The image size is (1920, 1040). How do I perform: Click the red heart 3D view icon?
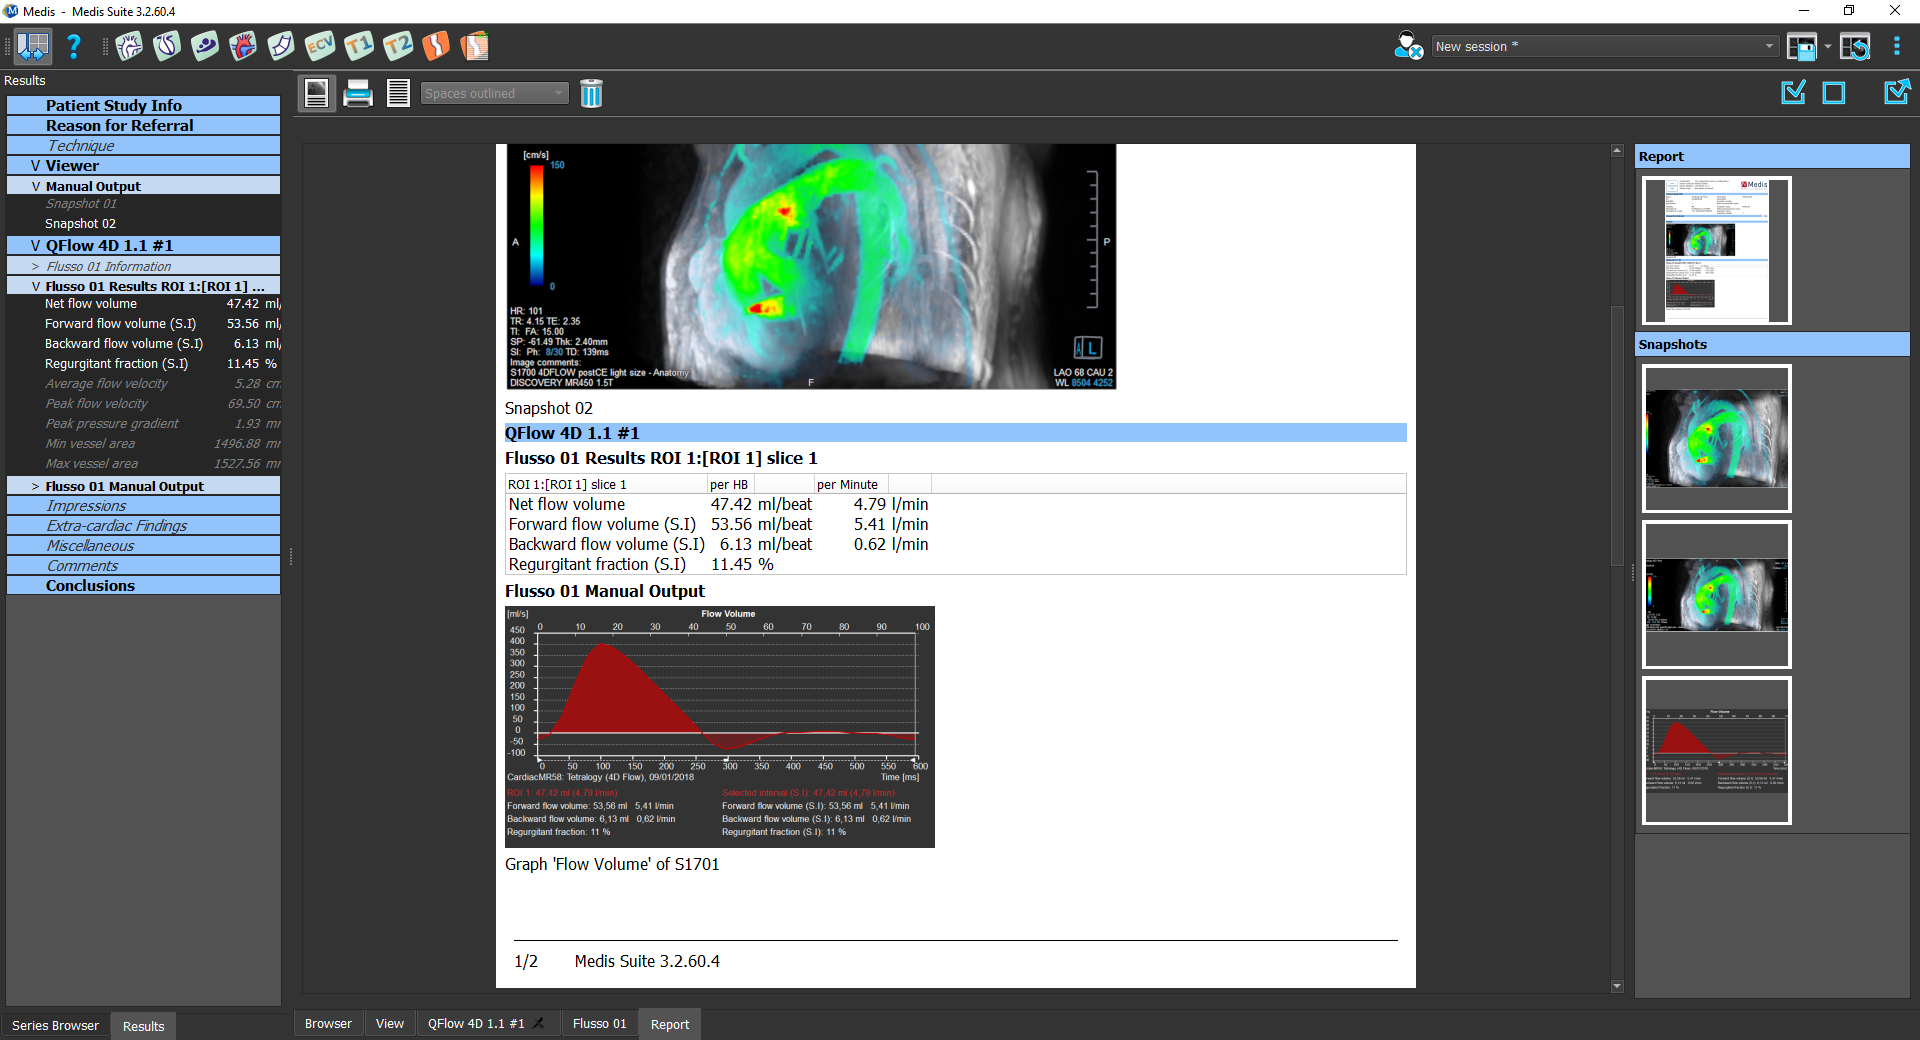(x=243, y=46)
